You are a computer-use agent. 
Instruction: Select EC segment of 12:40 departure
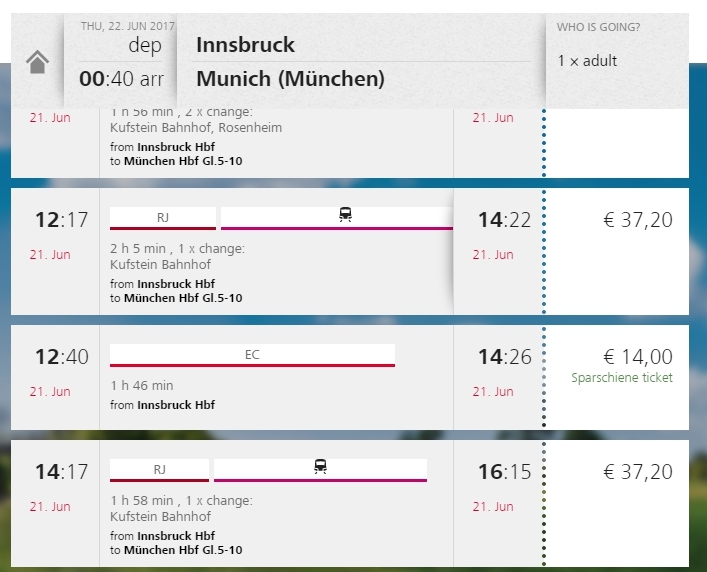pyautogui.click(x=252, y=356)
